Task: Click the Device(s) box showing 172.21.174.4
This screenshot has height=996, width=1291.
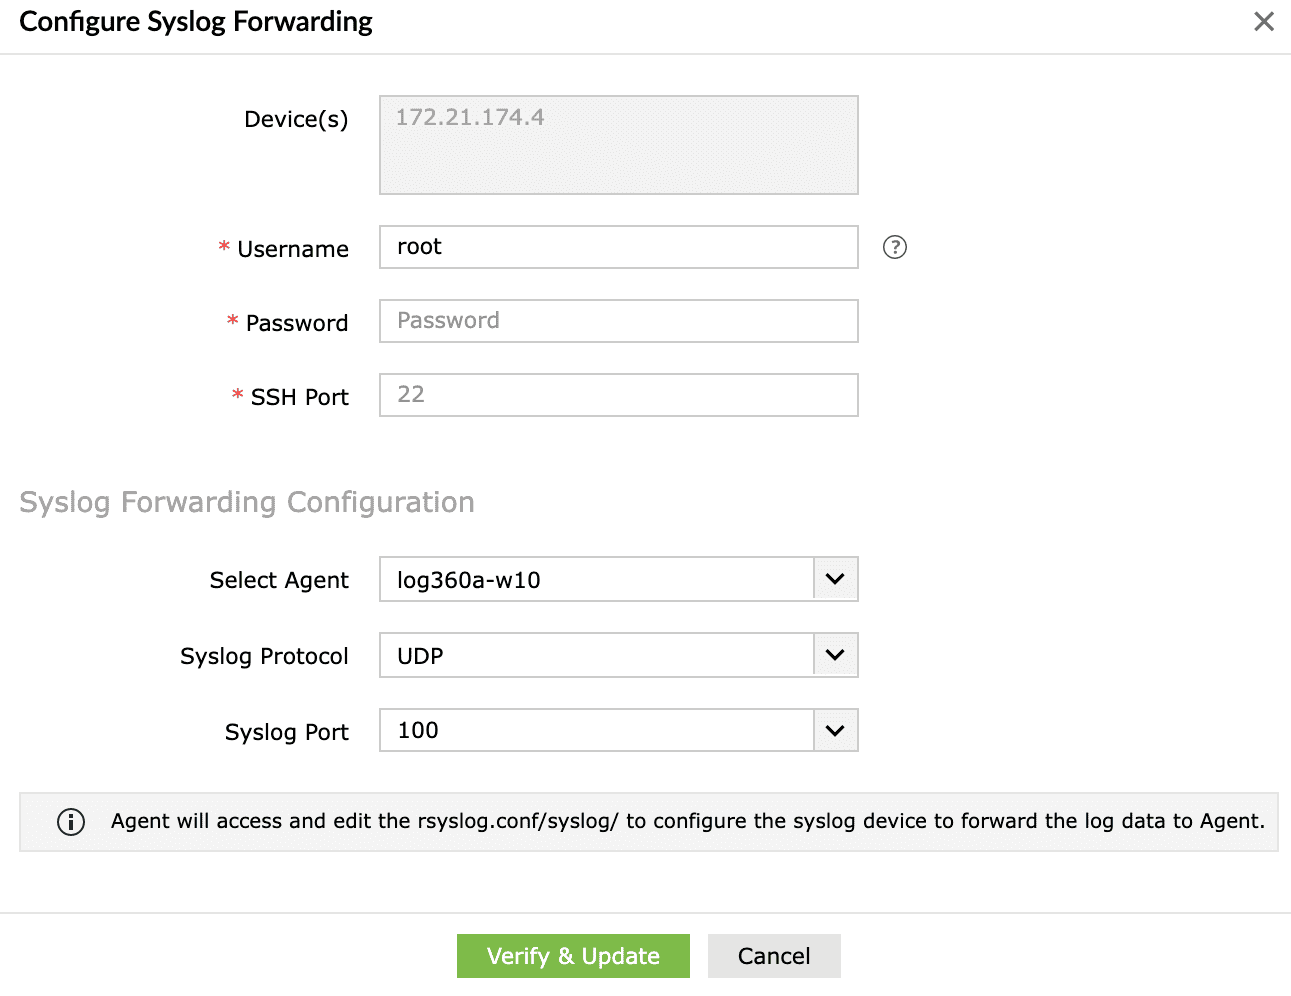Action: coord(618,145)
